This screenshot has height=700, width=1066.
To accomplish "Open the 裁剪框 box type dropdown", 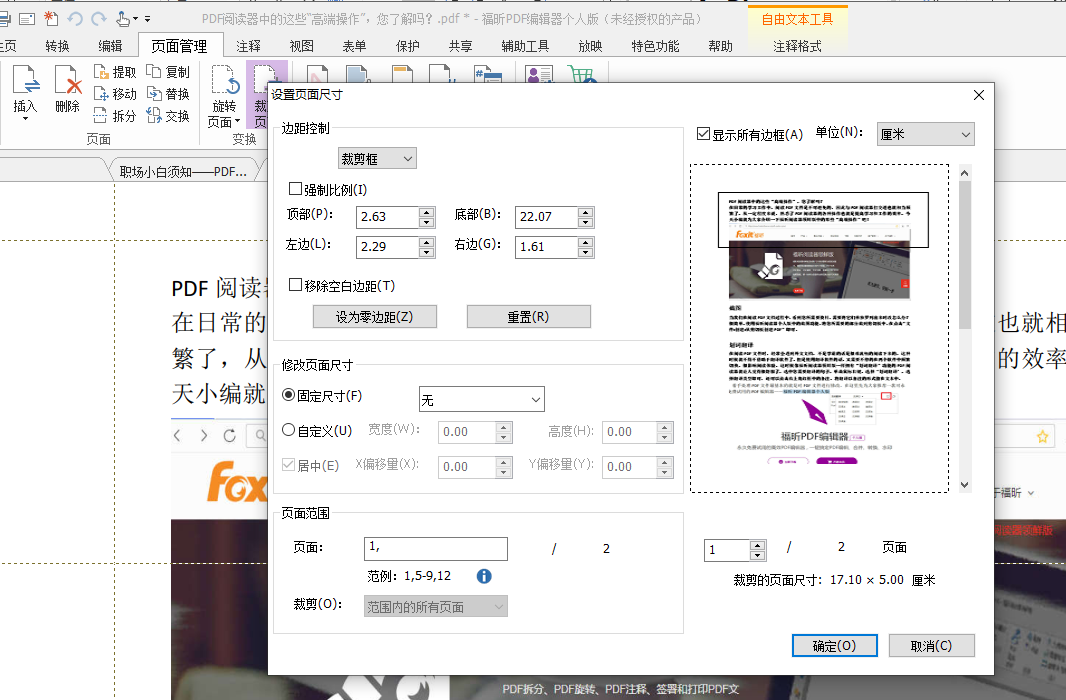I will tap(377, 158).
